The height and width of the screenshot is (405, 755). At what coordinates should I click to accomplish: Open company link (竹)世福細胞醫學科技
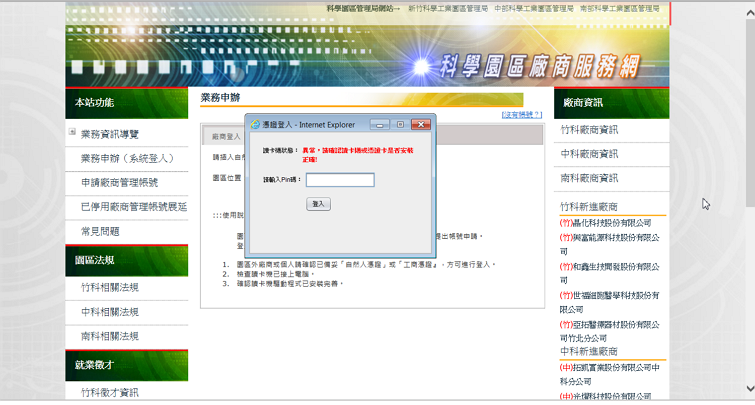click(609, 302)
